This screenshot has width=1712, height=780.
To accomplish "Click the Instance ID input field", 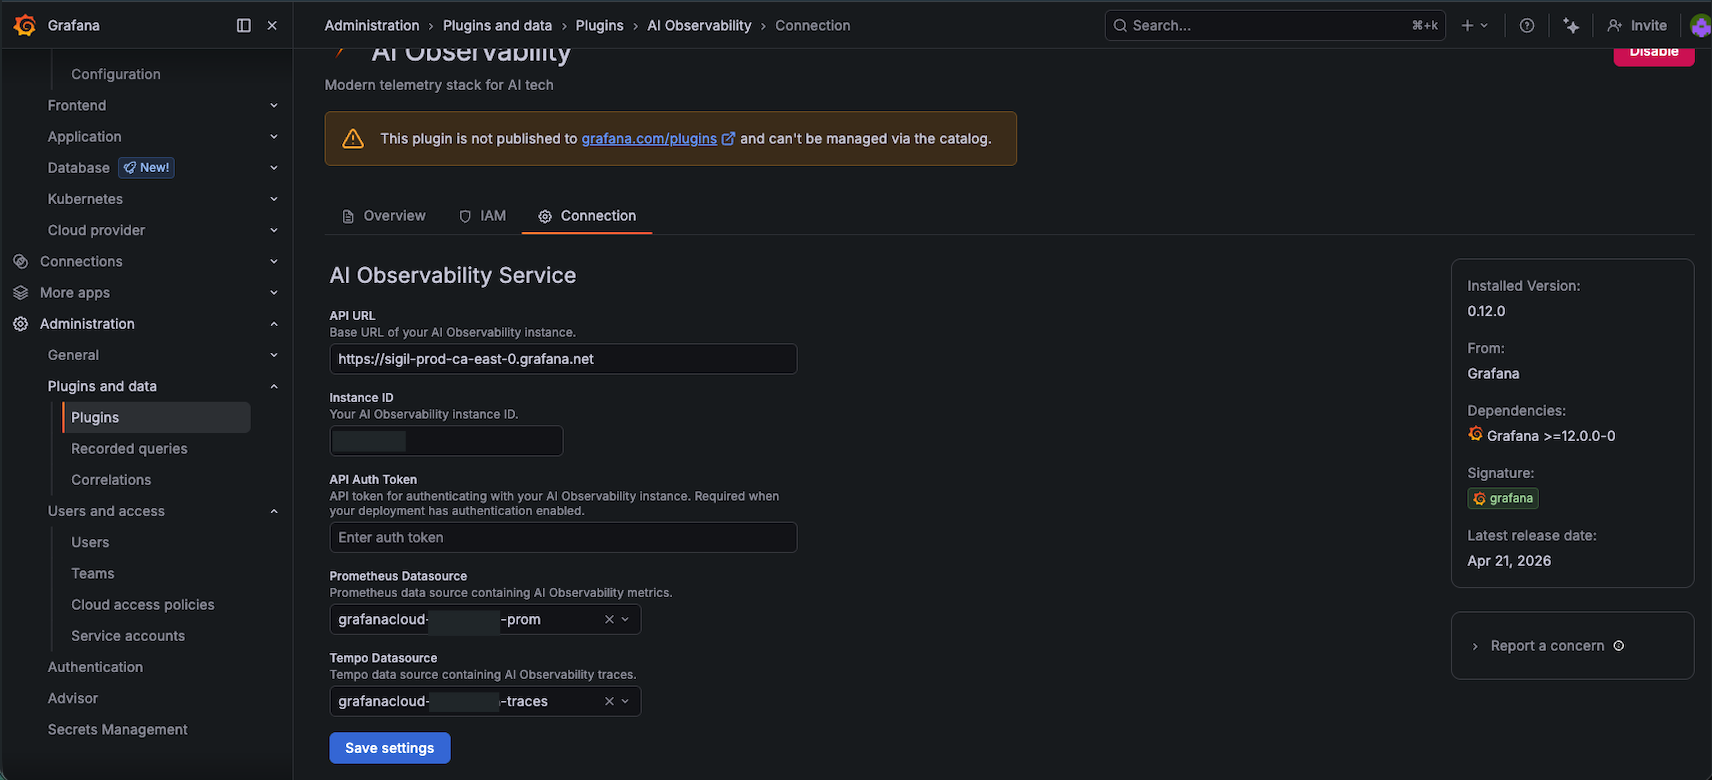I will [x=446, y=441].
